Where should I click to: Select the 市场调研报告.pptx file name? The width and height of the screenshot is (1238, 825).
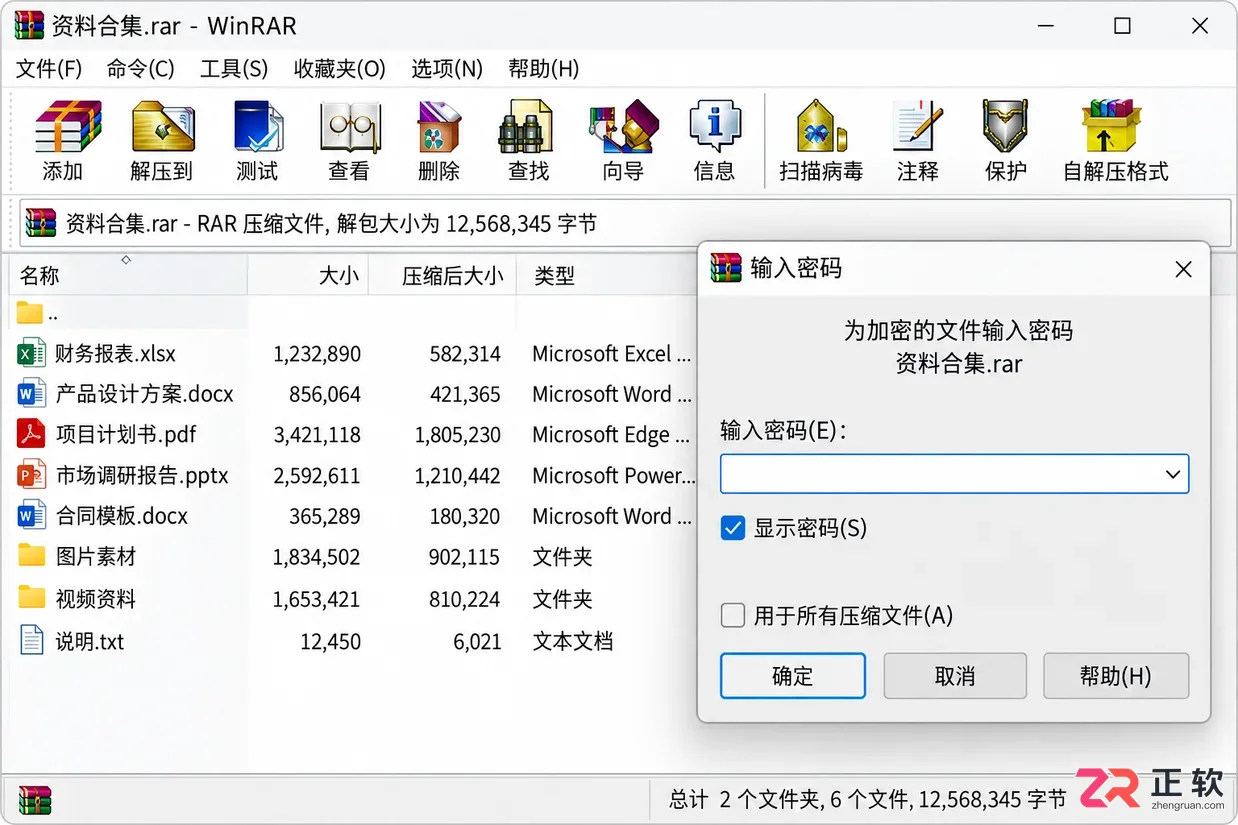point(142,475)
